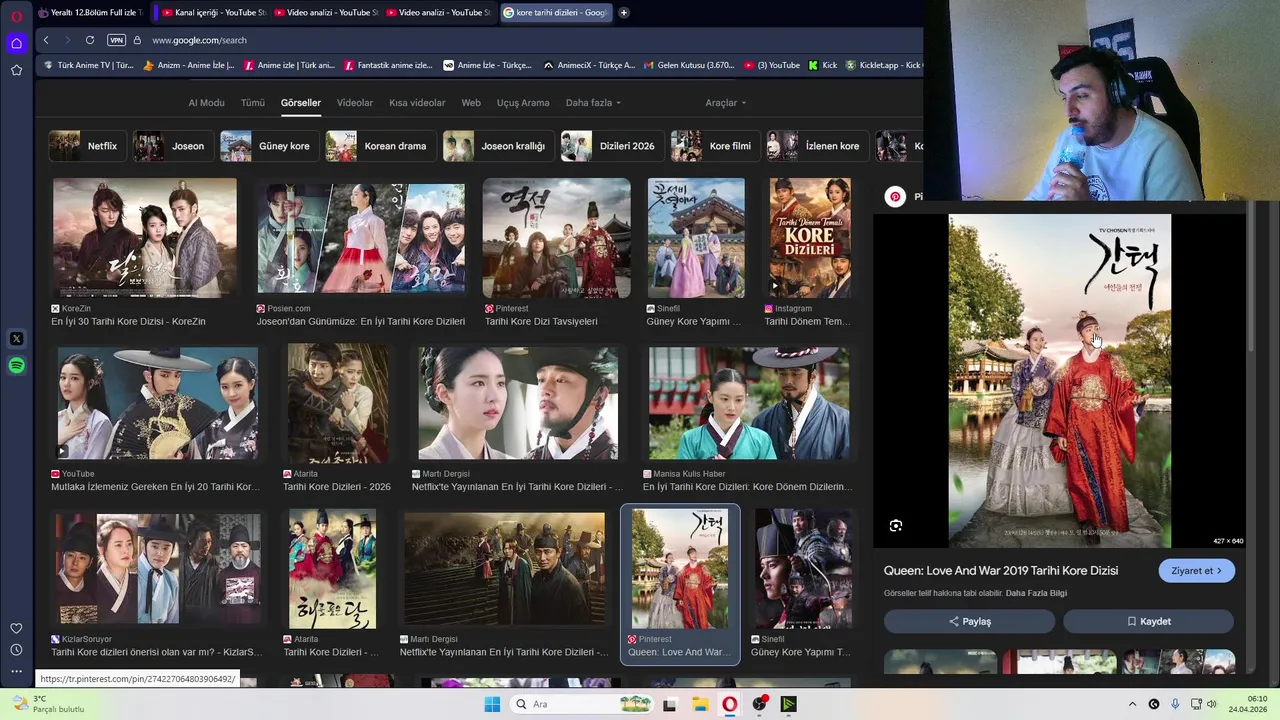Open the Araçlar tools dropdown
The image size is (1280, 720).
726,103
